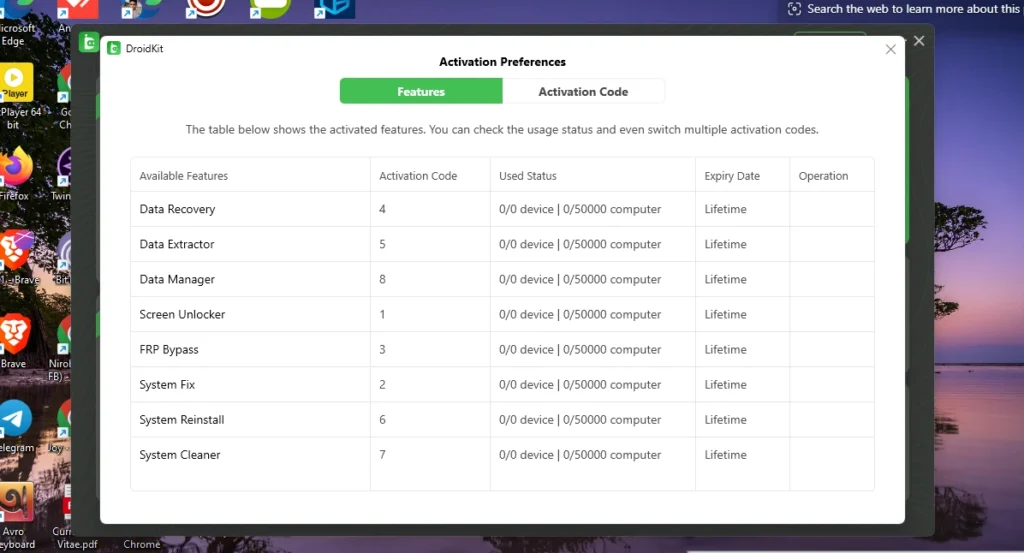Select the System Reinstall feature row
The height and width of the screenshot is (553, 1024).
[502, 420]
